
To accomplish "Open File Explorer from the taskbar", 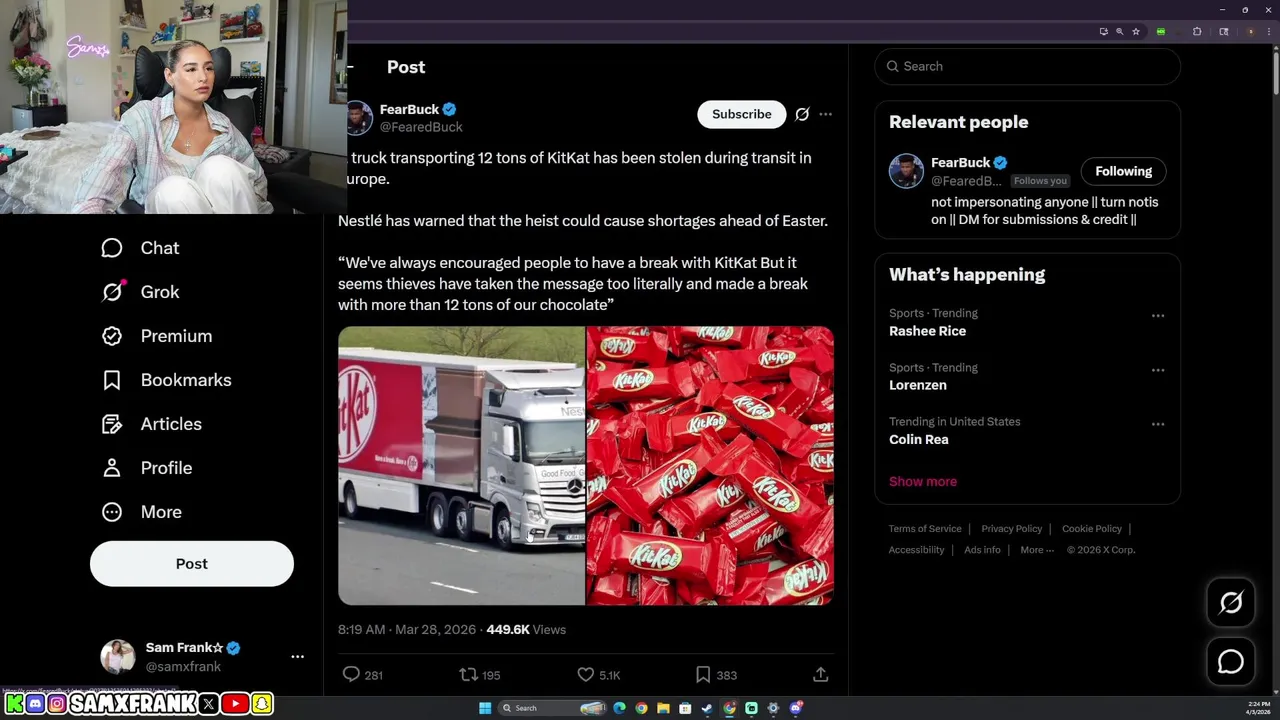I will coord(663,708).
